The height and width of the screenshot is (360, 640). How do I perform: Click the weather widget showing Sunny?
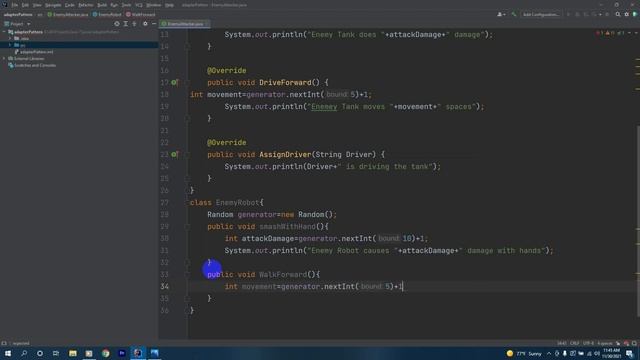point(524,353)
